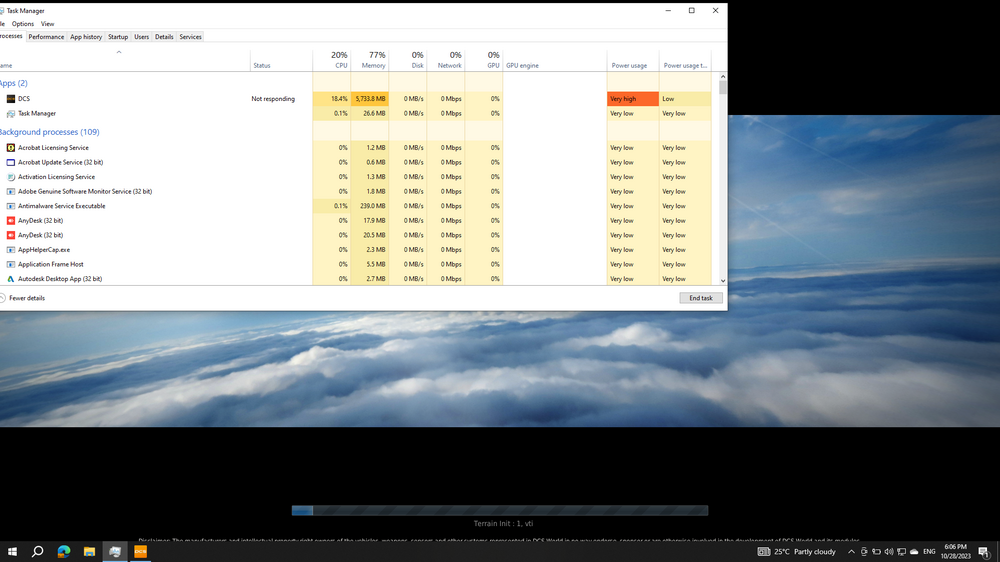The image size is (1000, 562).
Task: Sort by Memory column header
Action: 370,60
